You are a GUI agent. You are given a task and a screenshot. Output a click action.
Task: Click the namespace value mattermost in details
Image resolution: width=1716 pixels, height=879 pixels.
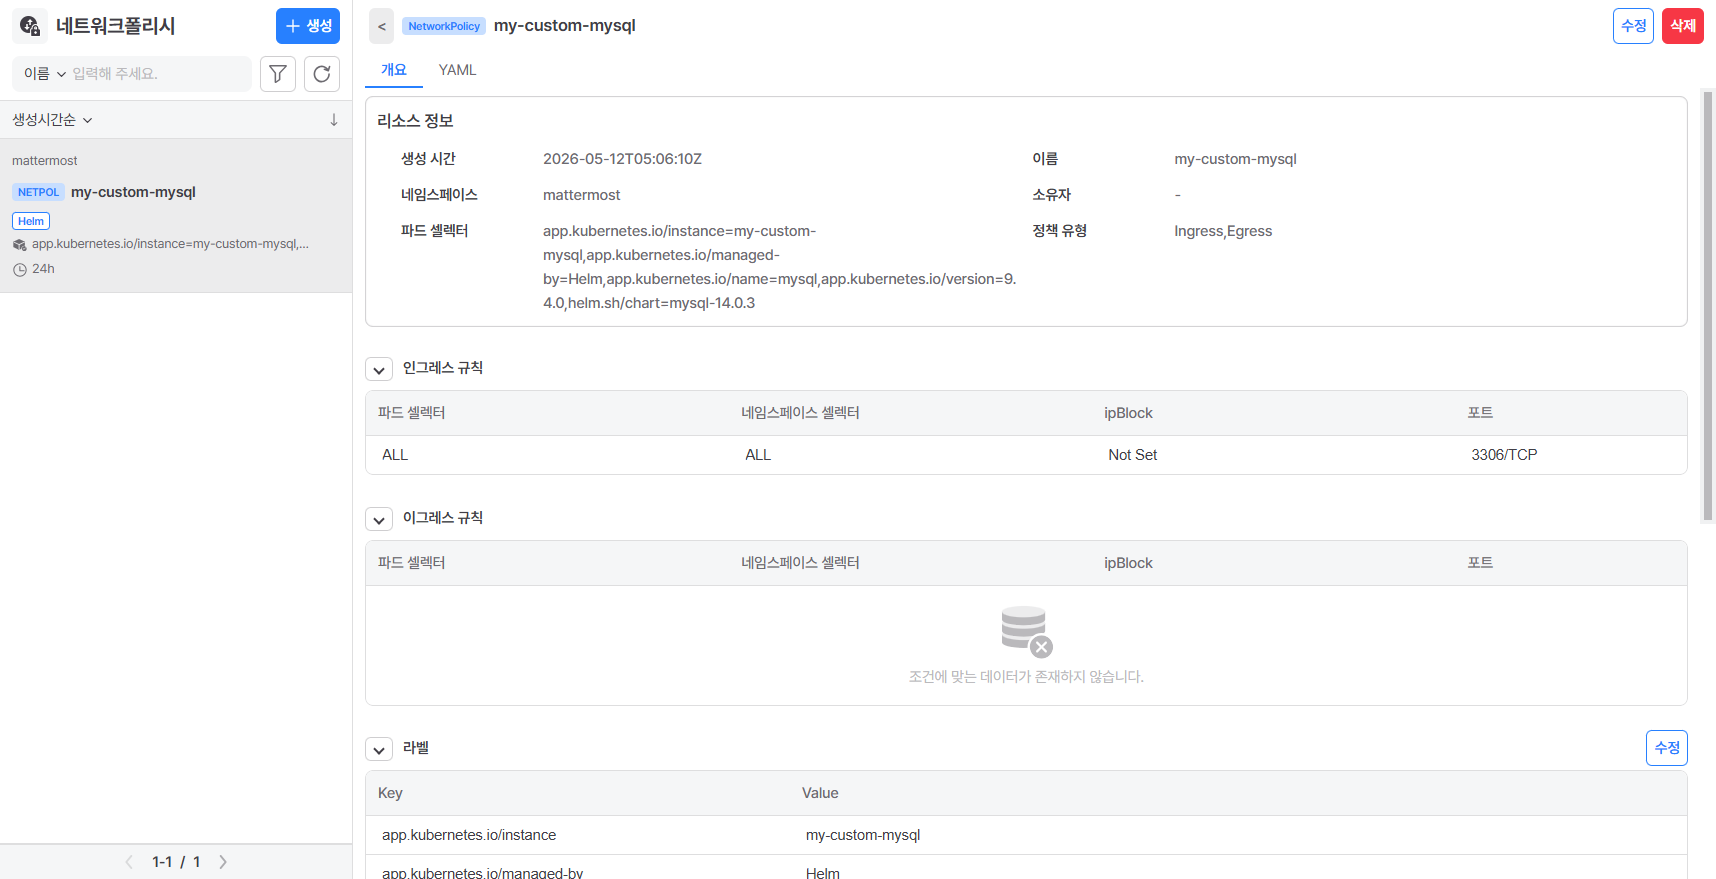(x=581, y=195)
